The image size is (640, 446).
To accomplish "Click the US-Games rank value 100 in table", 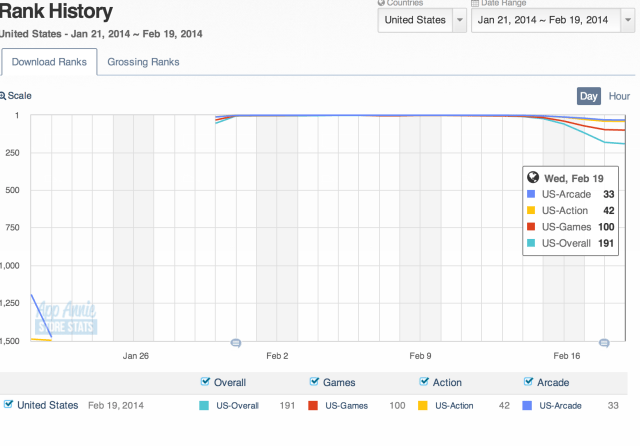I will click(397, 406).
